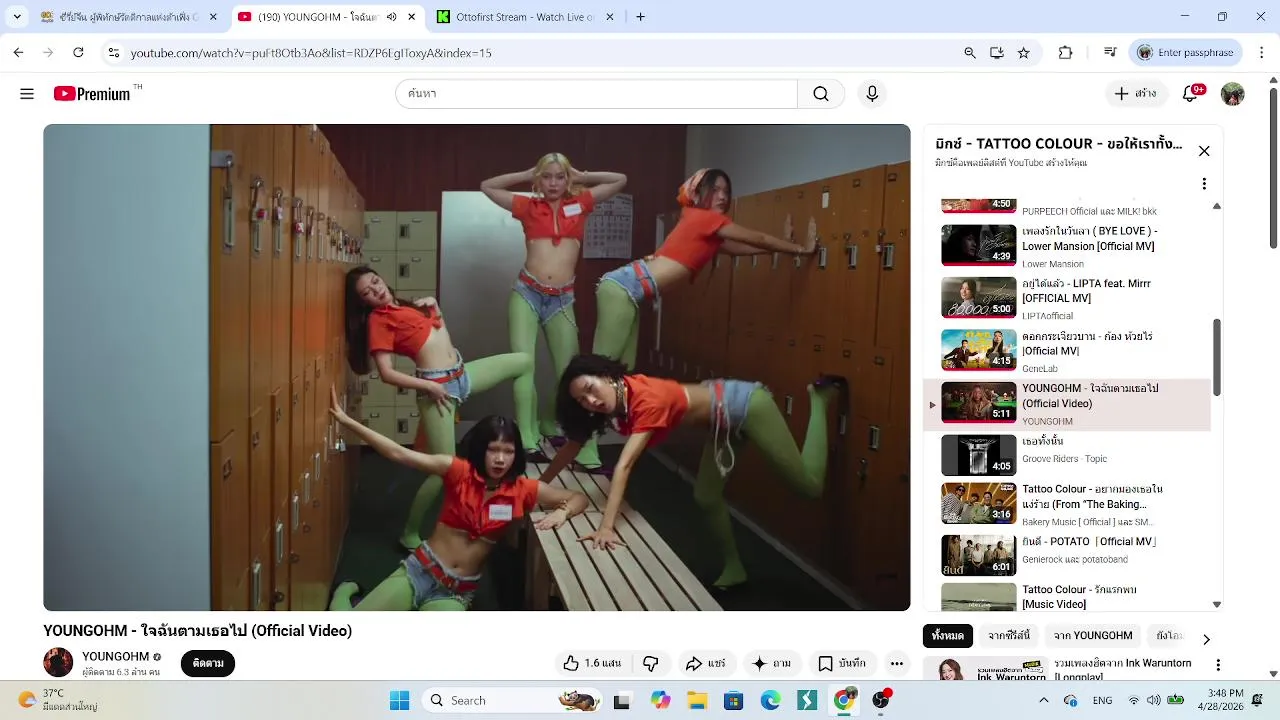Click the Enter passphrase profile button

pos(1185,53)
